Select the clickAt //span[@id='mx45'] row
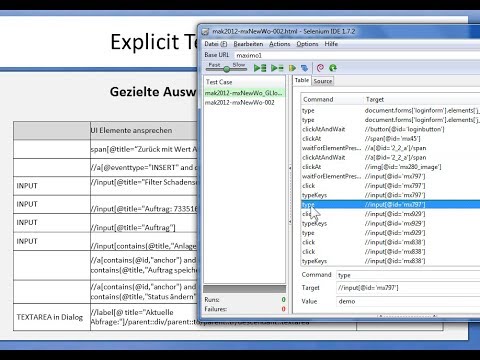 point(390,139)
